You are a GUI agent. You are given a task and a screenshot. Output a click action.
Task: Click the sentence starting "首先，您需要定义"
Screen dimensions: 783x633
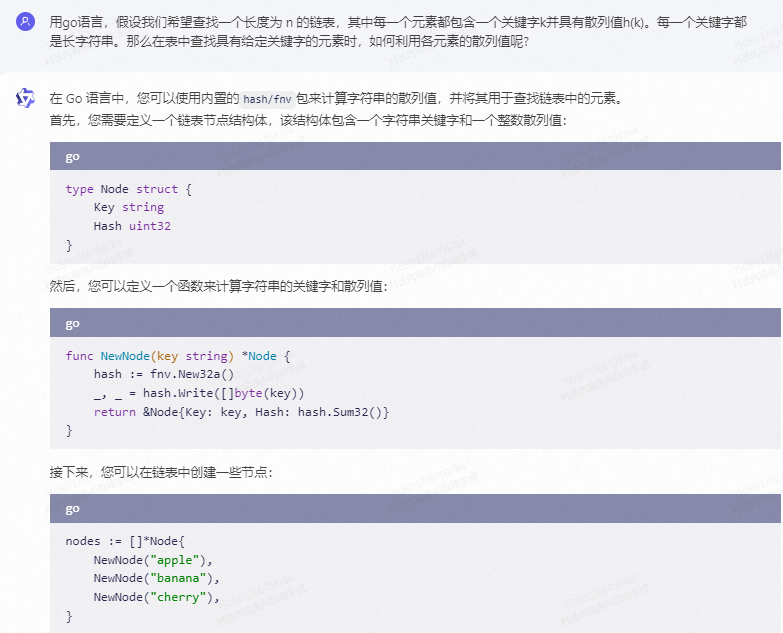click(x=308, y=120)
